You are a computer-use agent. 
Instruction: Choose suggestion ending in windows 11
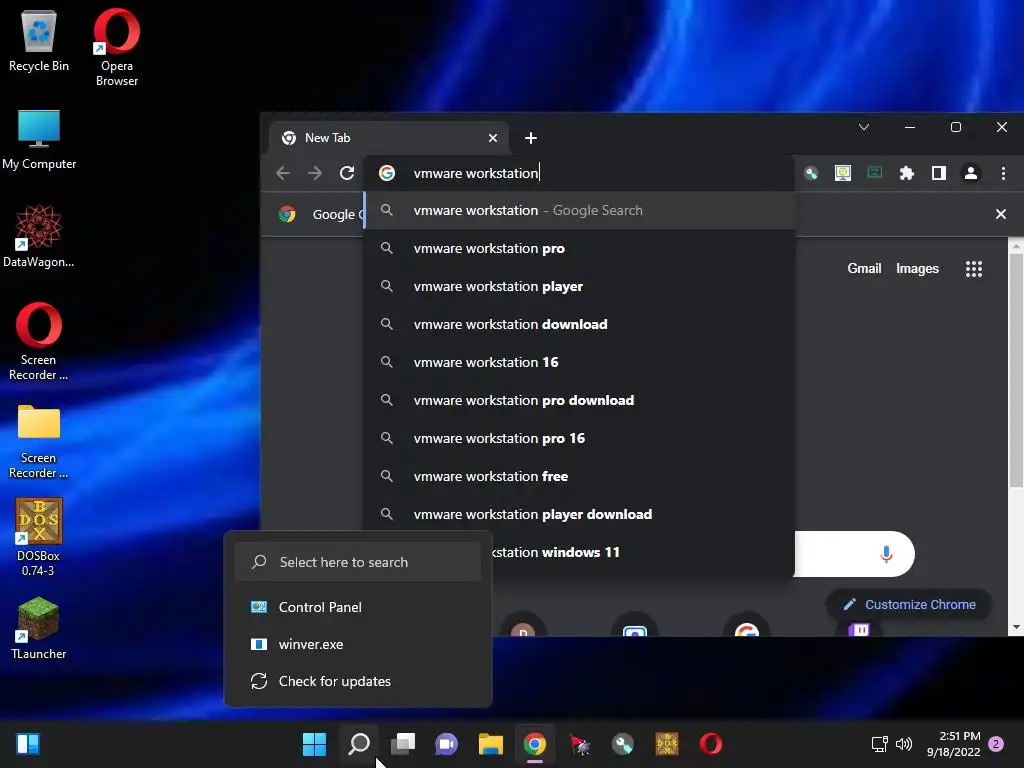[643, 552]
